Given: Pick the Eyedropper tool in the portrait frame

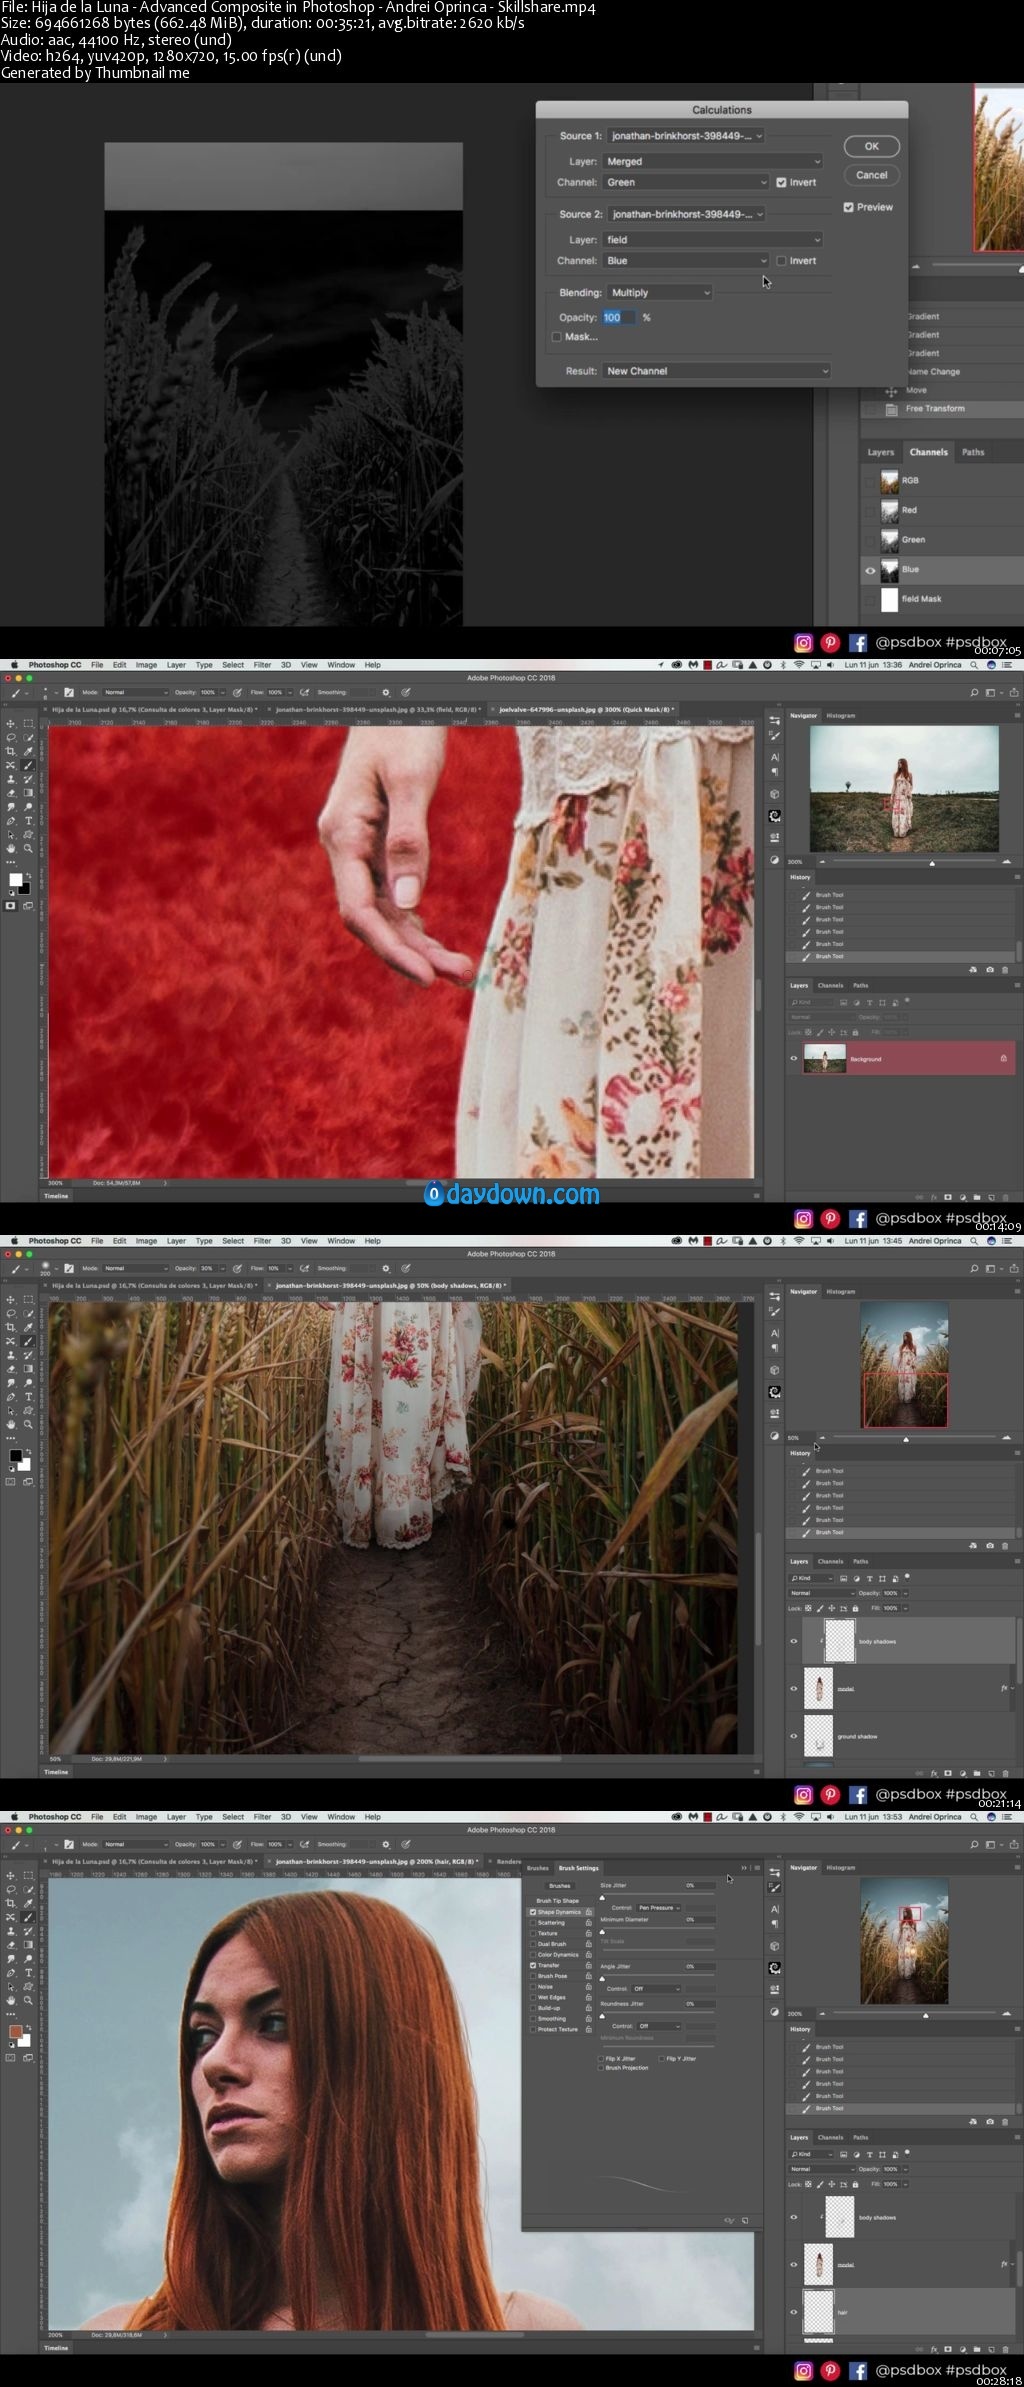Looking at the screenshot, I should 28,1903.
